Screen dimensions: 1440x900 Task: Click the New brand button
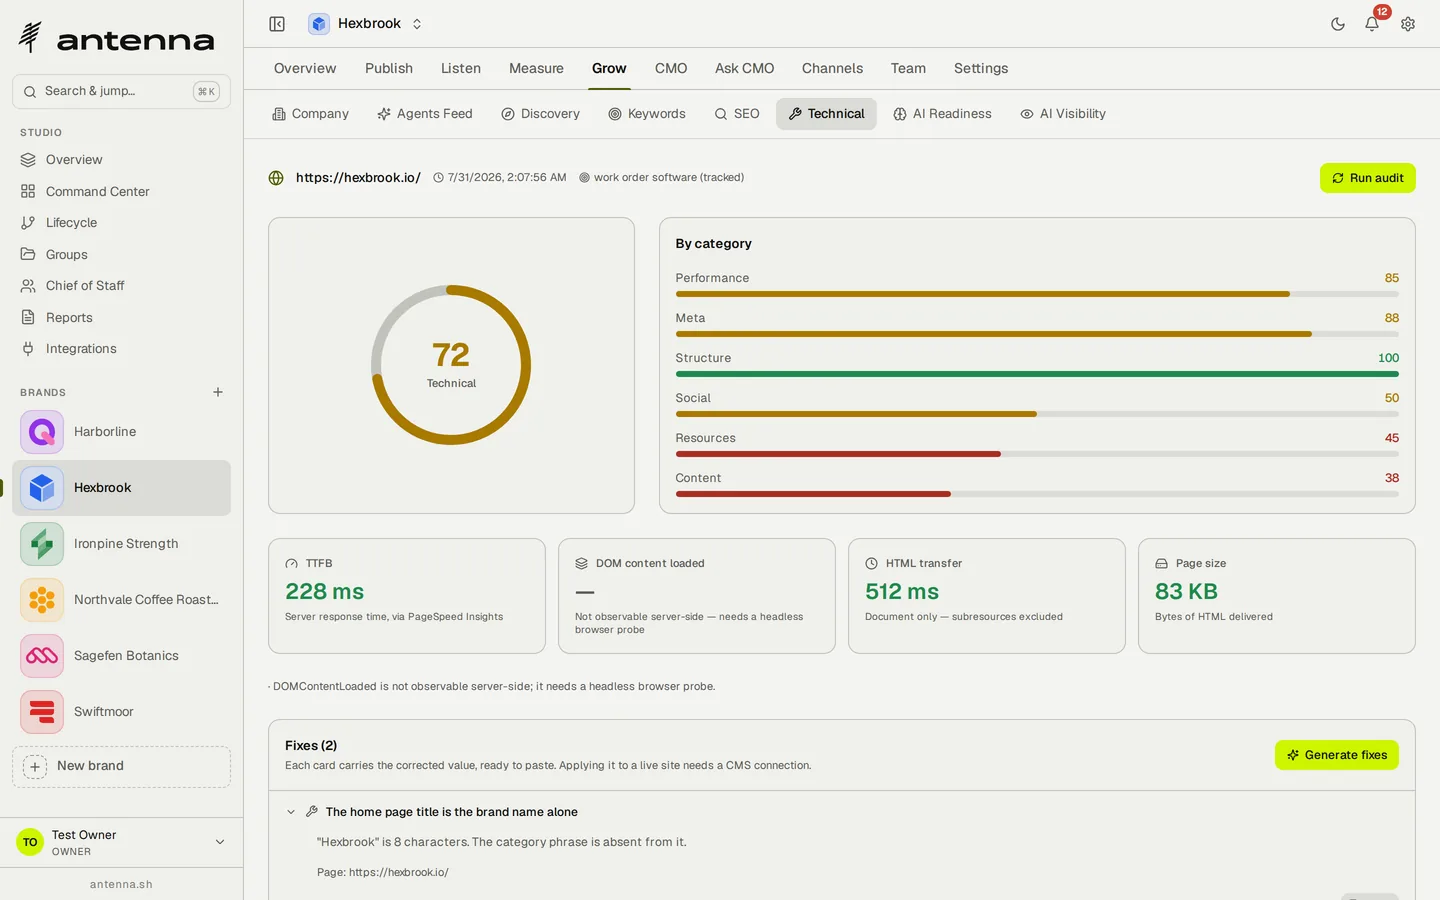click(121, 766)
